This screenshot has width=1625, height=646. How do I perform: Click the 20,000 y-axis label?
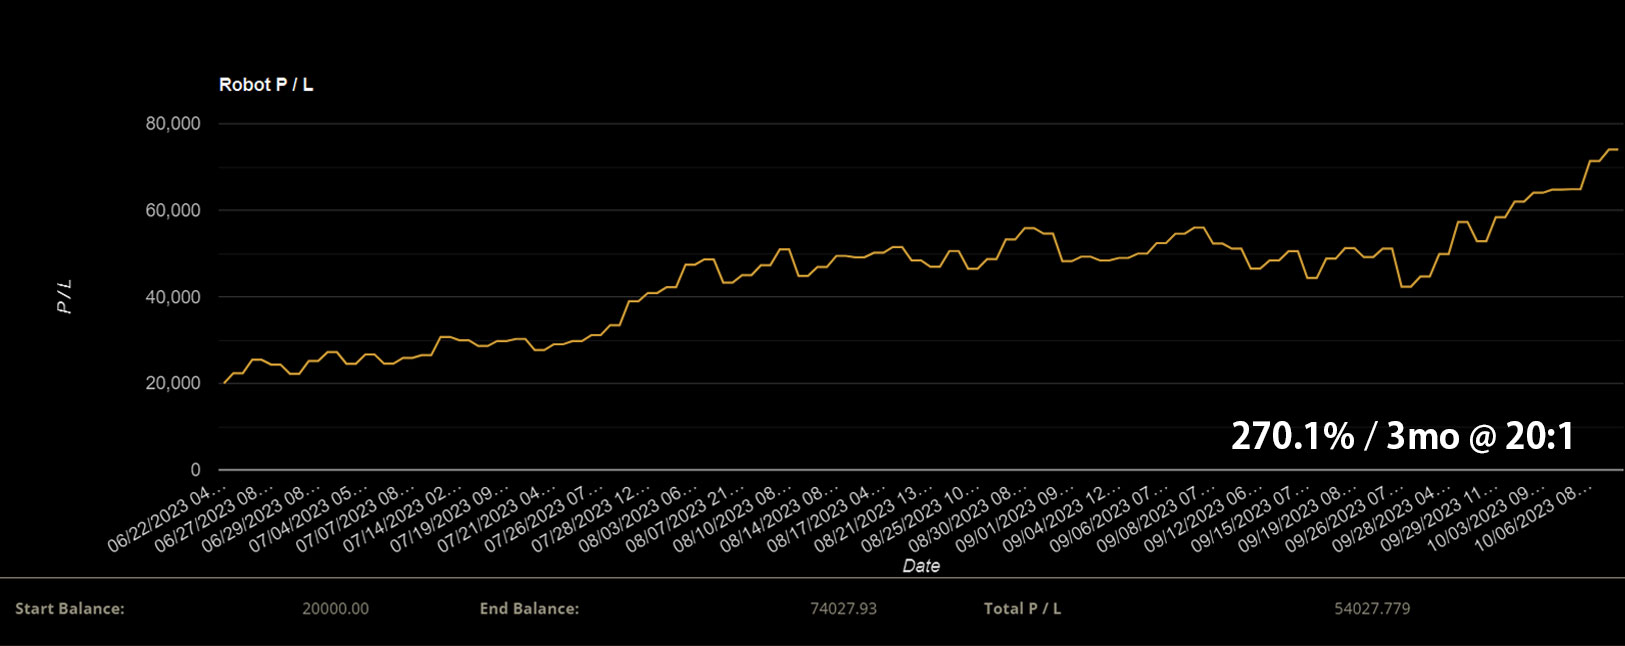pyautogui.click(x=173, y=383)
